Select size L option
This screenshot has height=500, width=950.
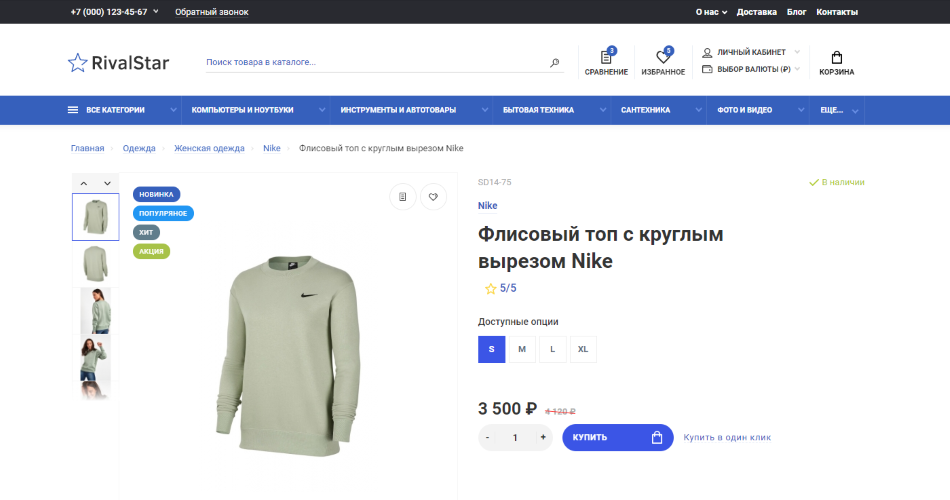click(553, 349)
